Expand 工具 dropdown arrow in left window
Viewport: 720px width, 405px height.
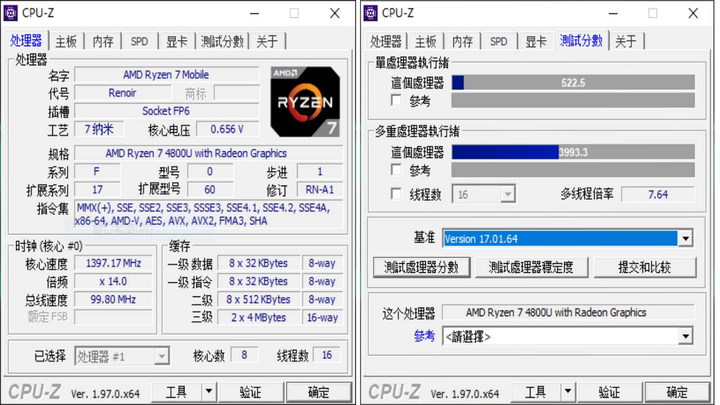tap(209, 392)
